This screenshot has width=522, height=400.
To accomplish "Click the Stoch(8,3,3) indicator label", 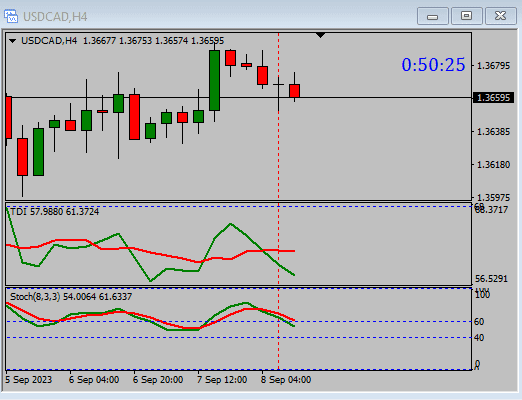I will (71, 296).
